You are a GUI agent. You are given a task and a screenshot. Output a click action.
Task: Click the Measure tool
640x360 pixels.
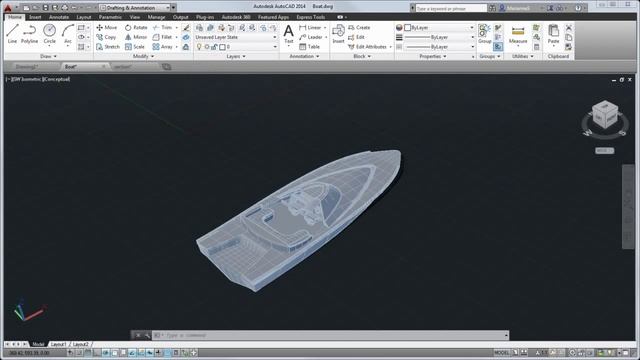click(518, 35)
